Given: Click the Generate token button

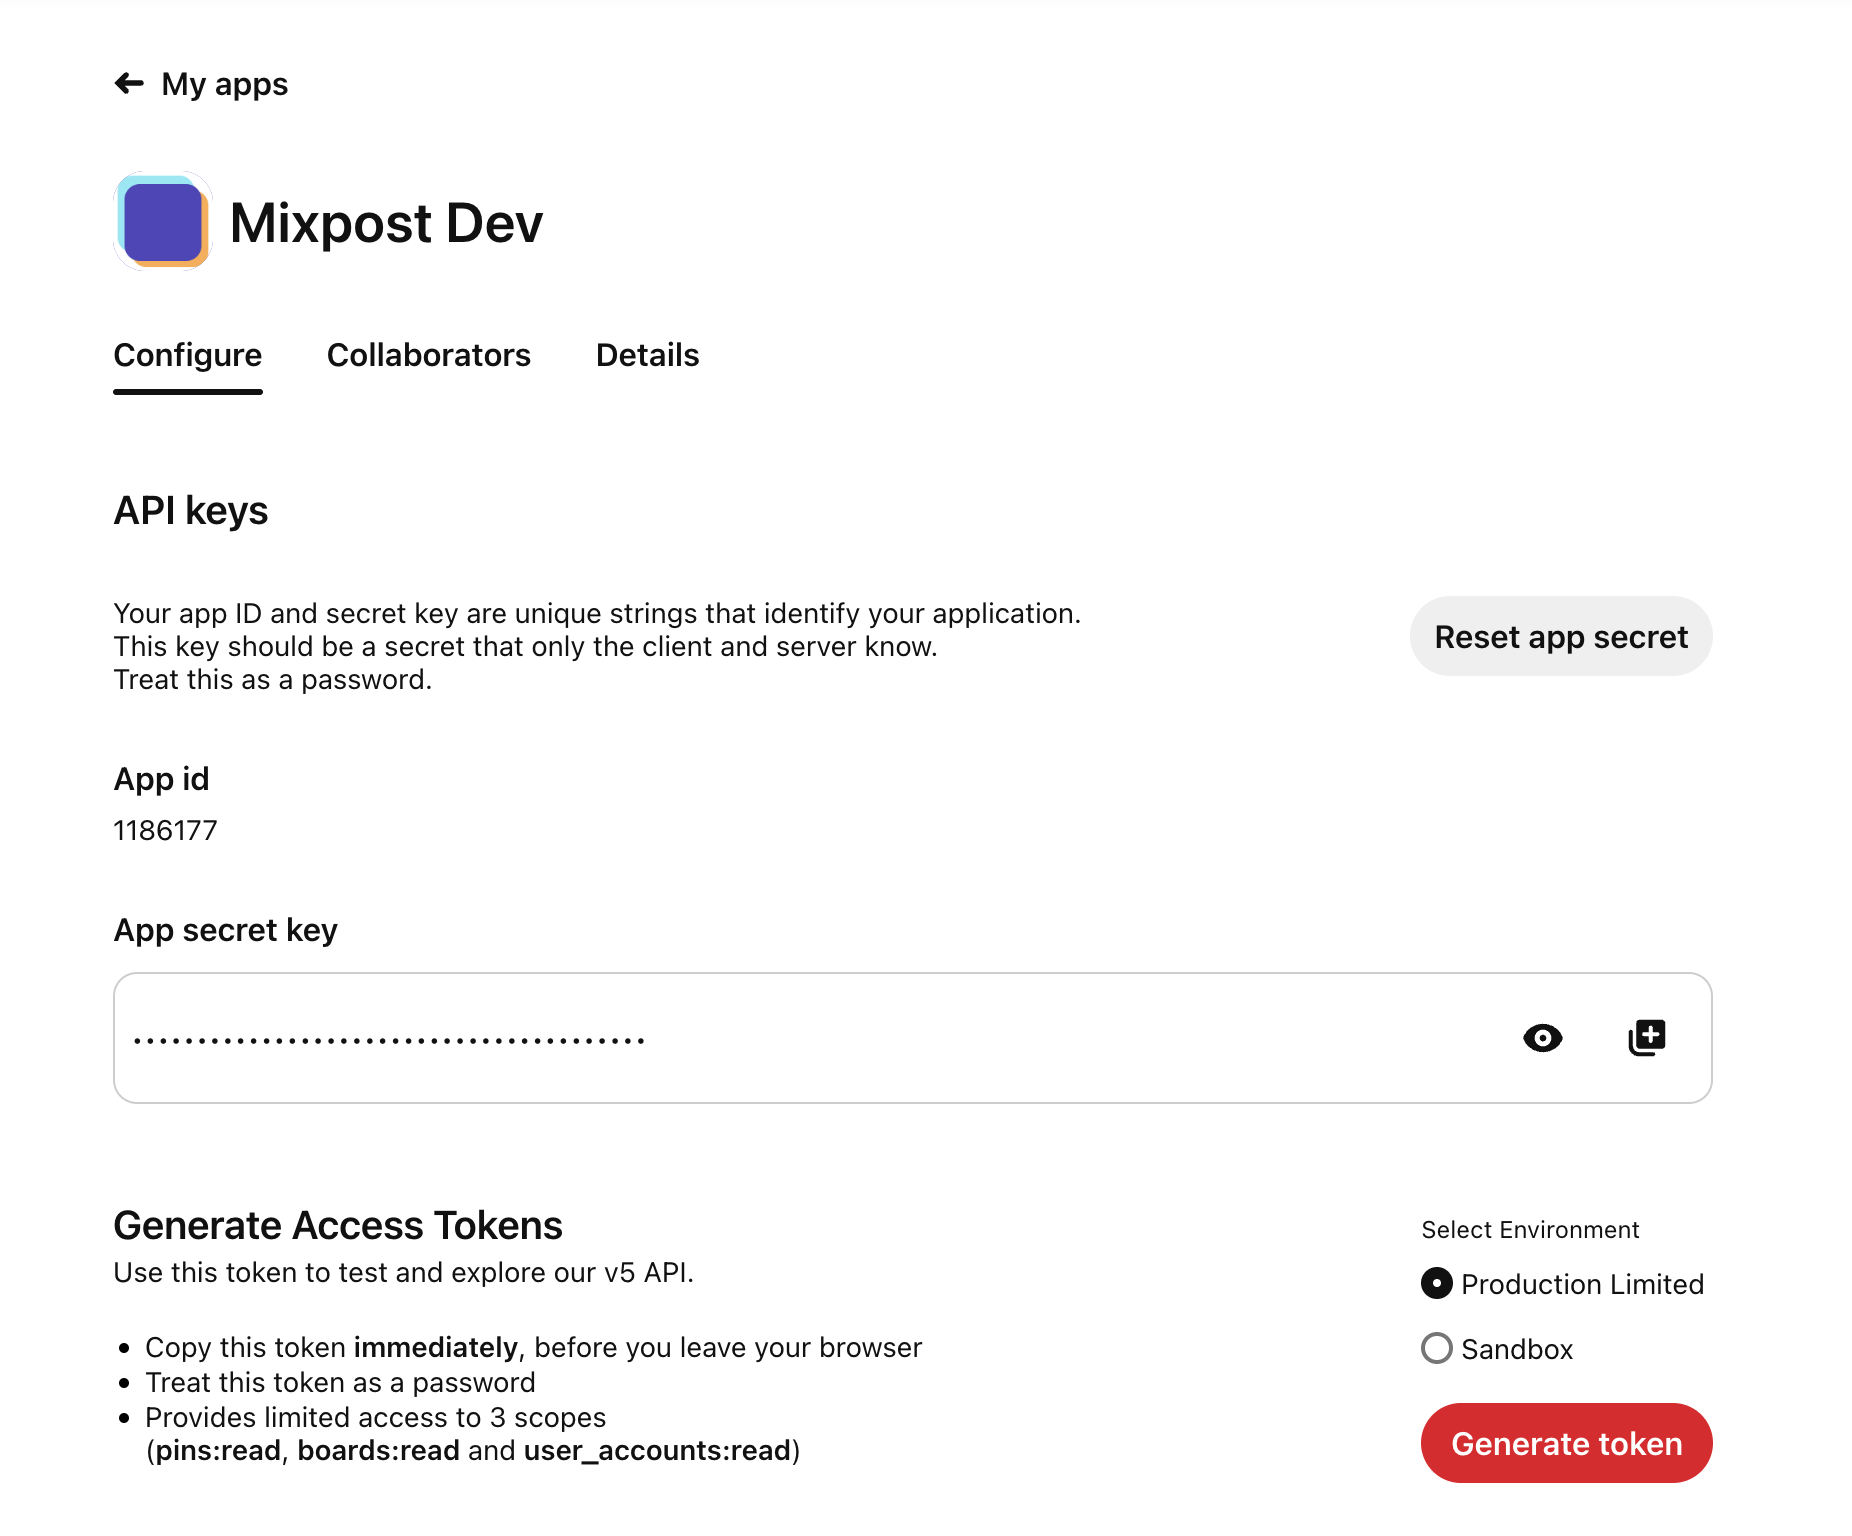Looking at the screenshot, I should (x=1566, y=1444).
